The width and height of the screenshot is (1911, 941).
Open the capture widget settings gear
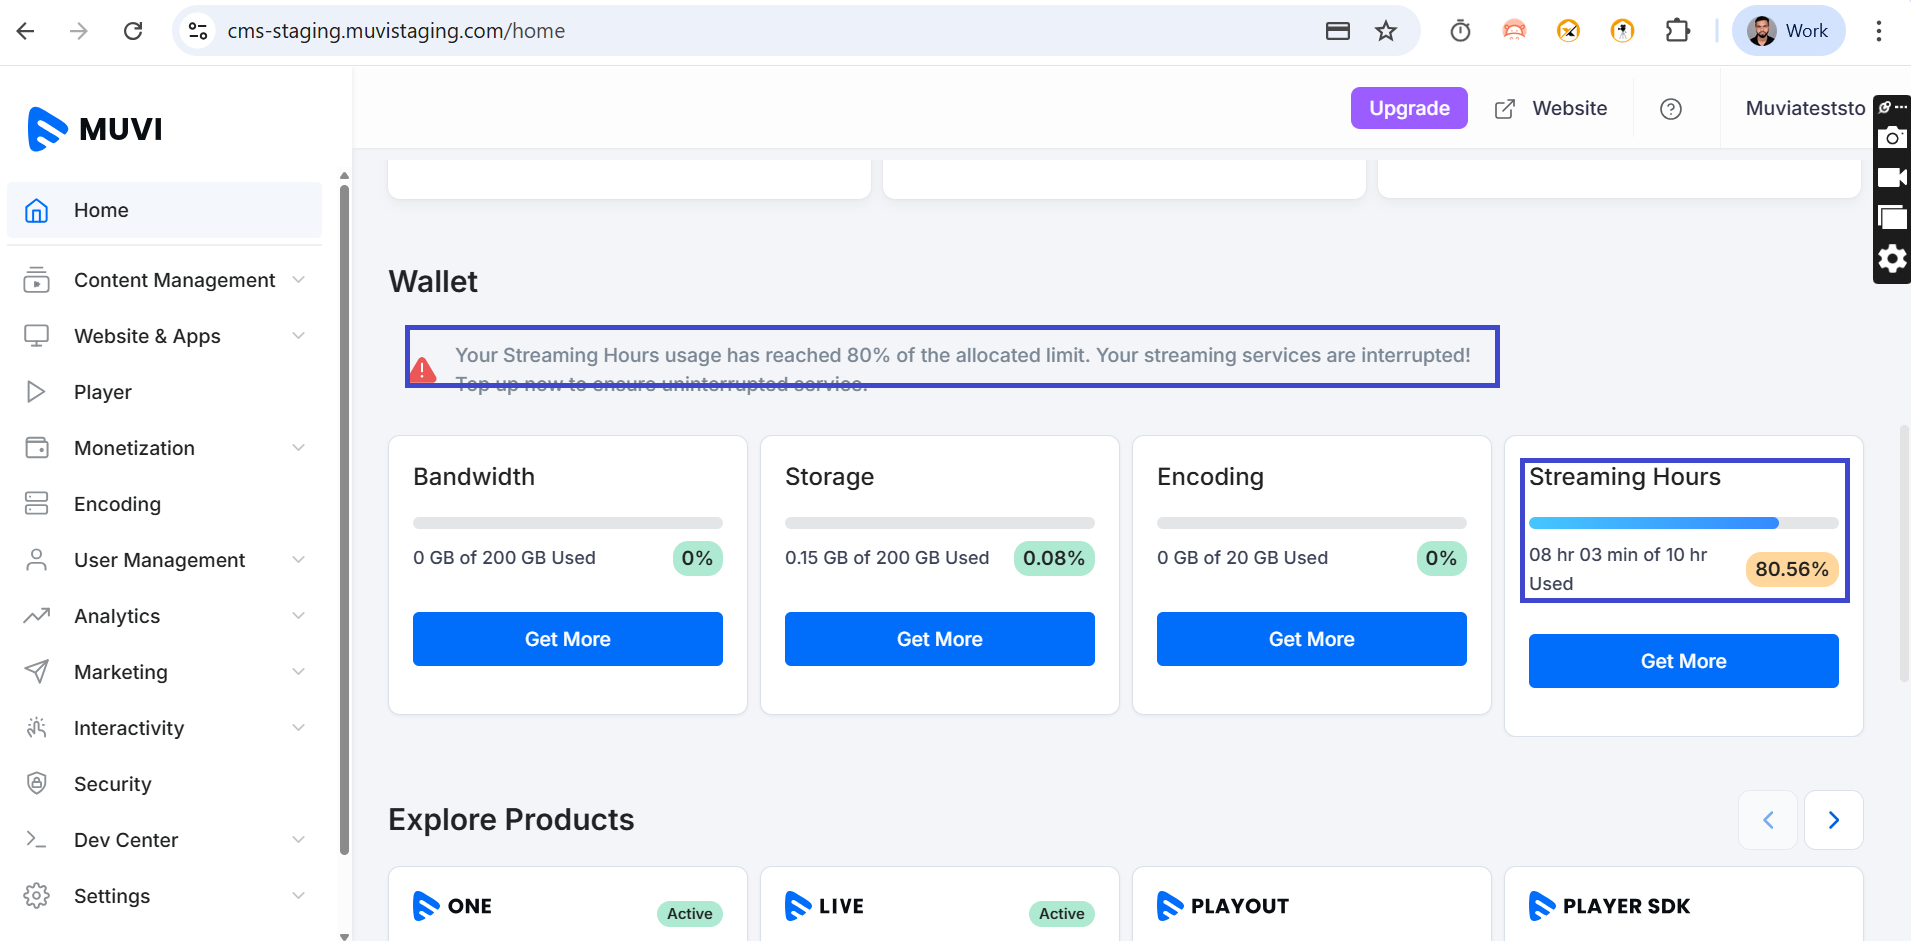click(x=1891, y=259)
